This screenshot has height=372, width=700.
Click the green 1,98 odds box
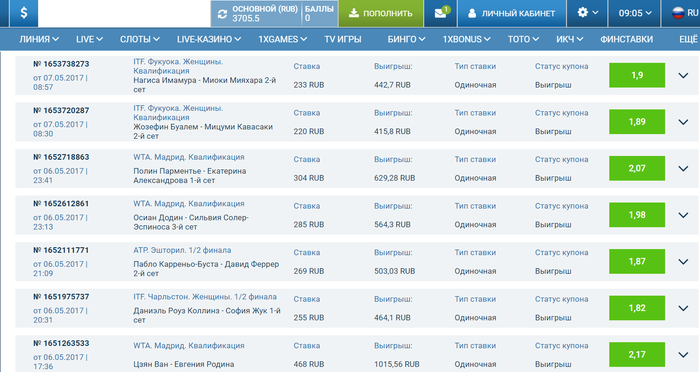637,215
